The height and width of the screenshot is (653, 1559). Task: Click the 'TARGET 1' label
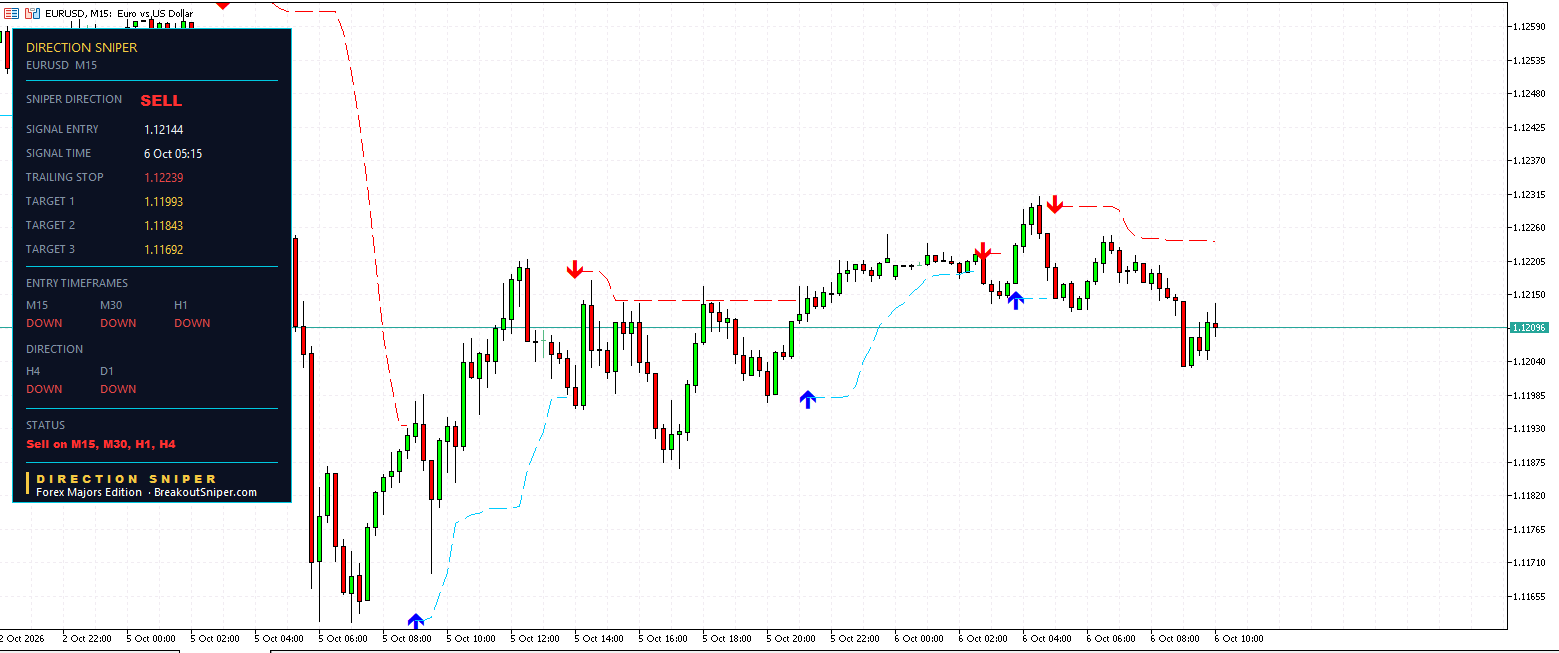click(x=50, y=201)
